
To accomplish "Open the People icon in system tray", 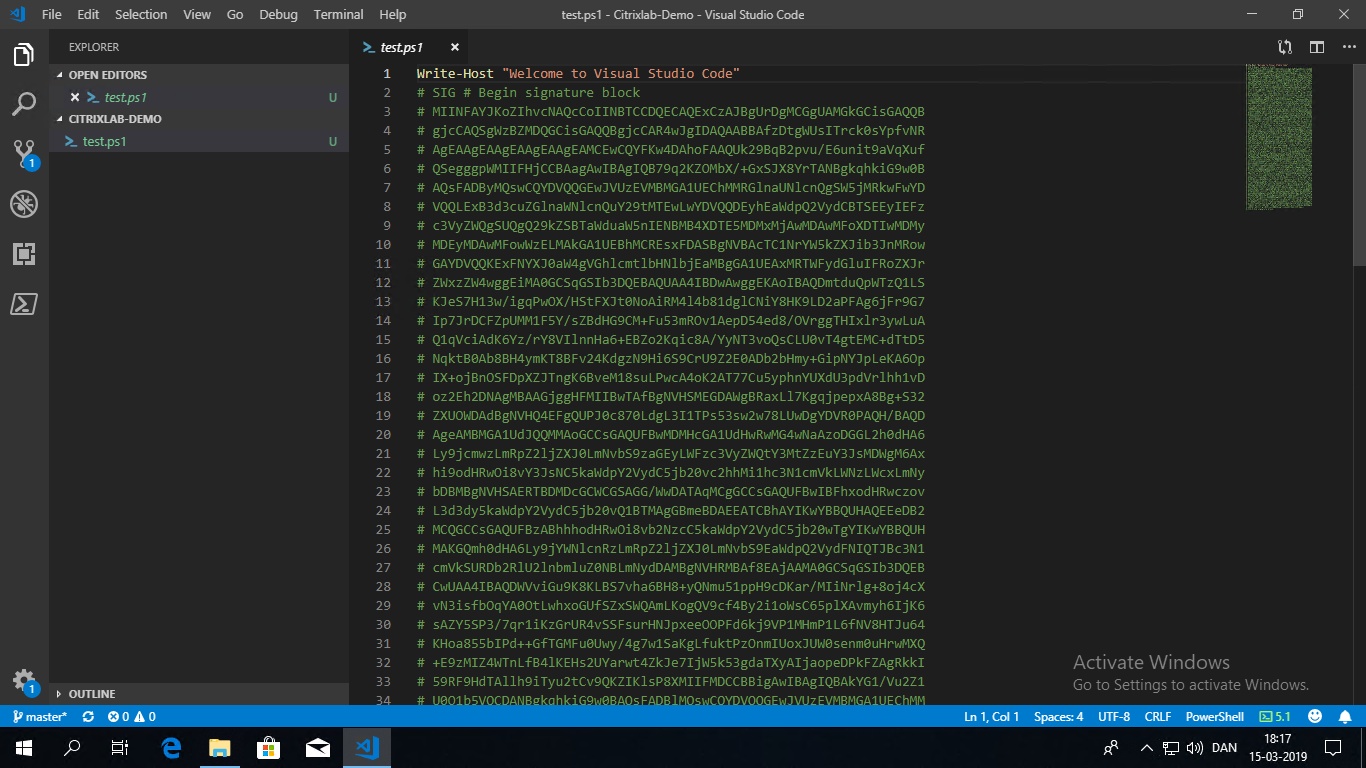I will (1111, 747).
